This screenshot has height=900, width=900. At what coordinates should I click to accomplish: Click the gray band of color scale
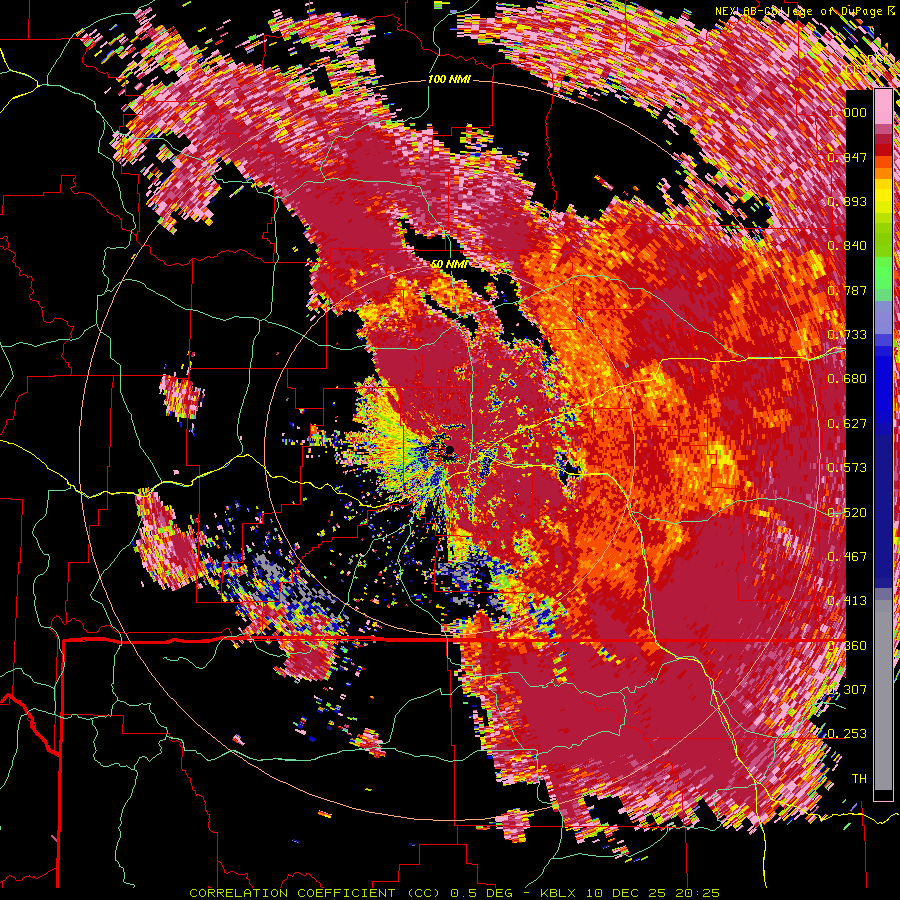883,695
